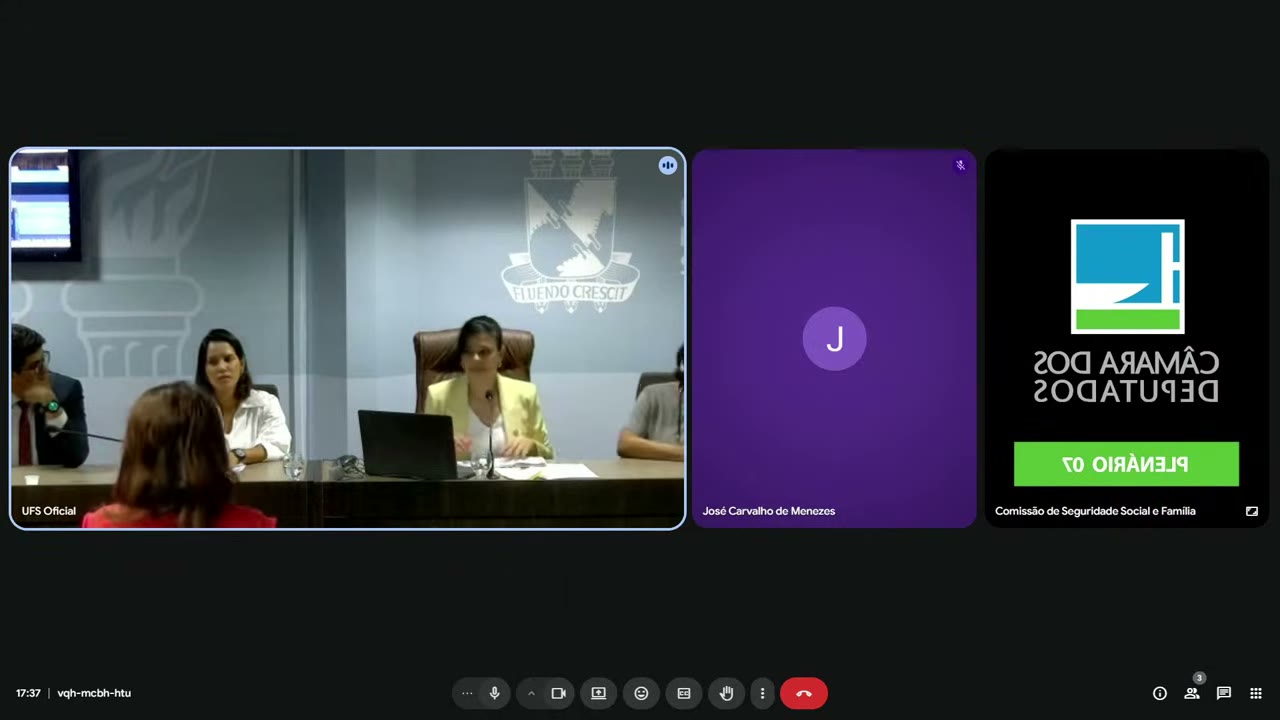The width and height of the screenshot is (1280, 720).
Task: Click the picture-in-picture icon on Comissão tile
Action: pyautogui.click(x=1252, y=511)
